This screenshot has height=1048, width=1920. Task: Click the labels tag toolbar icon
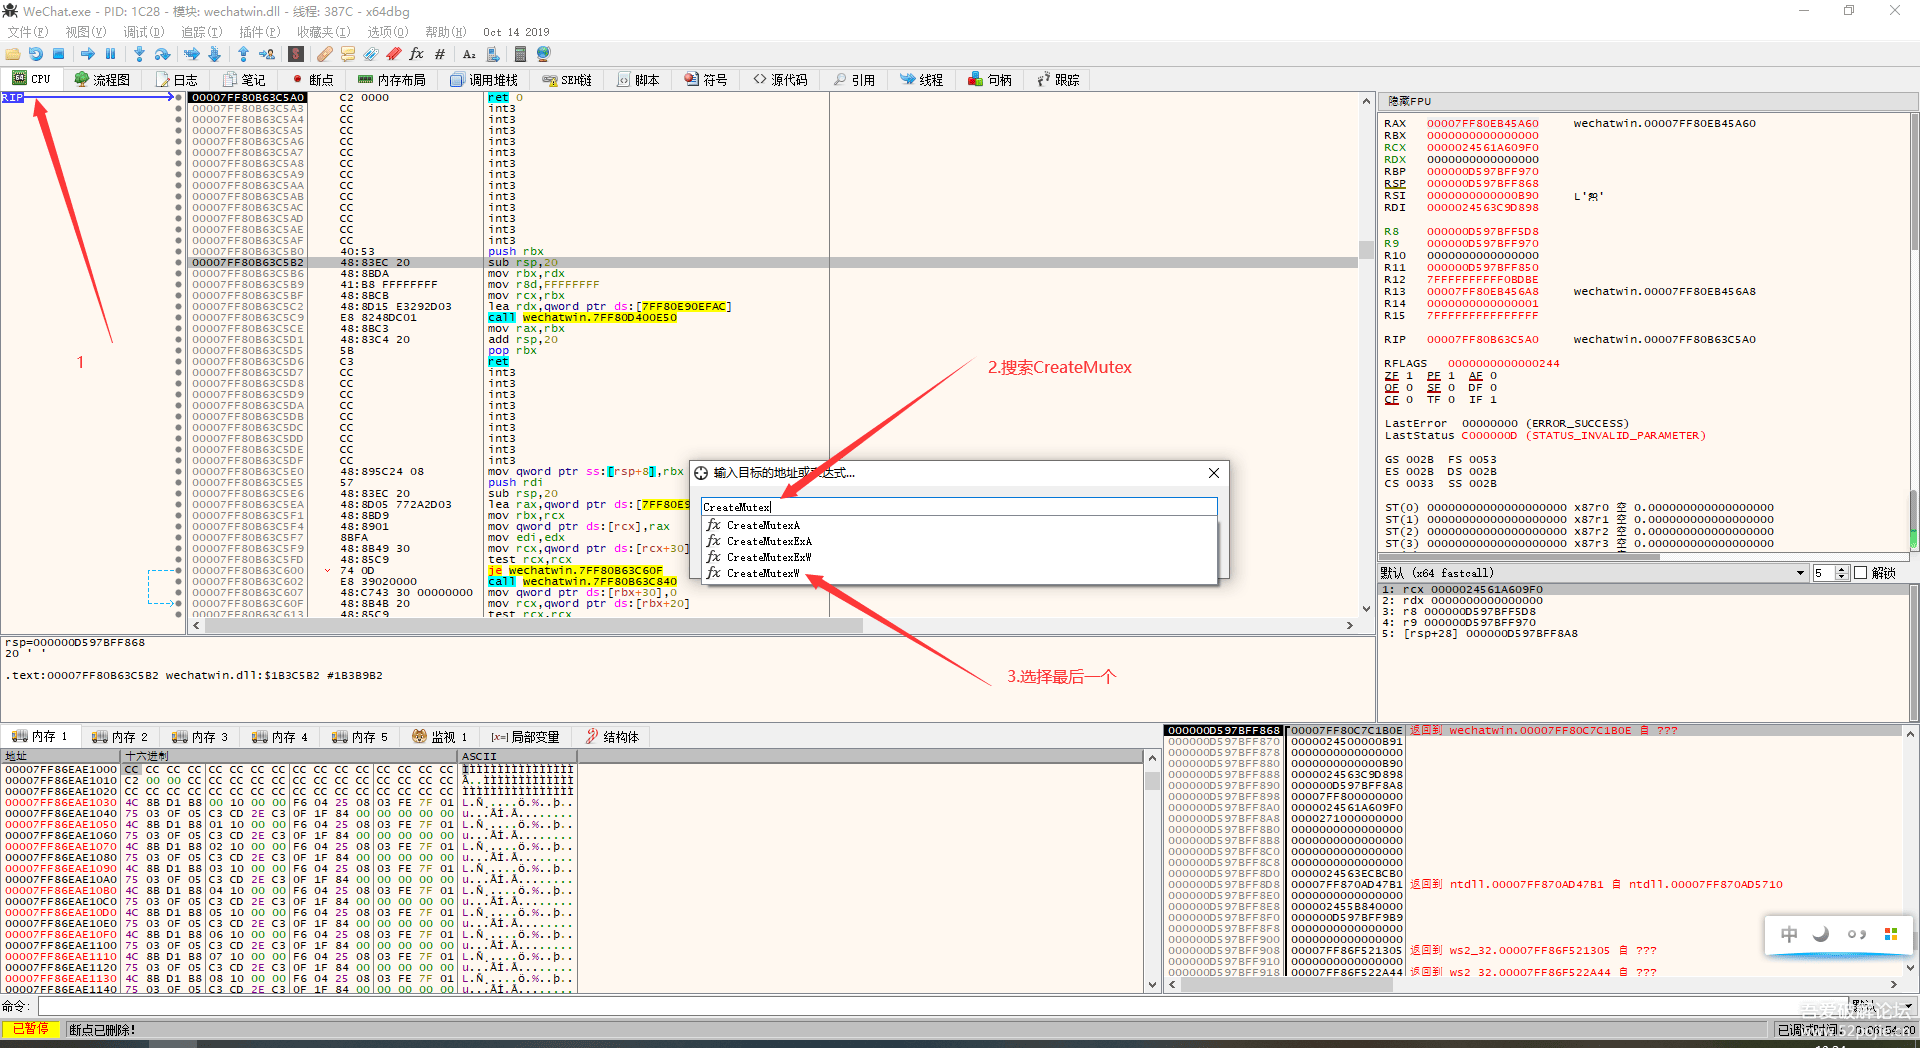point(371,54)
